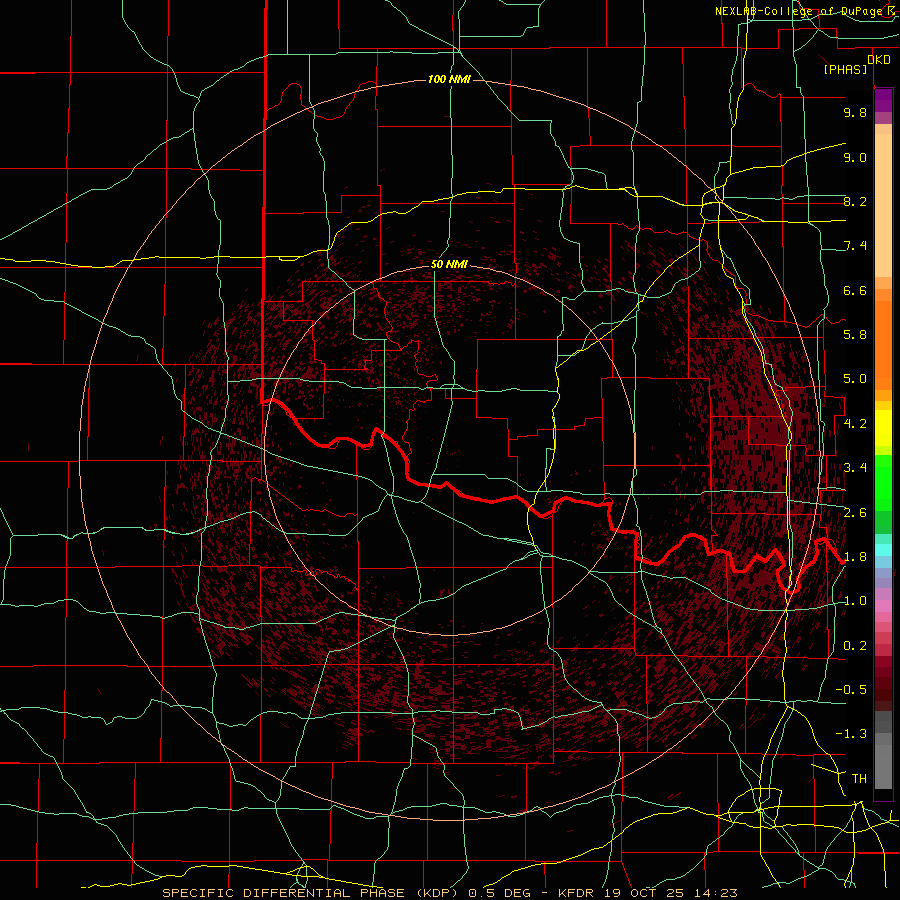Image resolution: width=900 pixels, height=900 pixels.
Task: Click the -1.3 scale value
Action: (x=851, y=734)
